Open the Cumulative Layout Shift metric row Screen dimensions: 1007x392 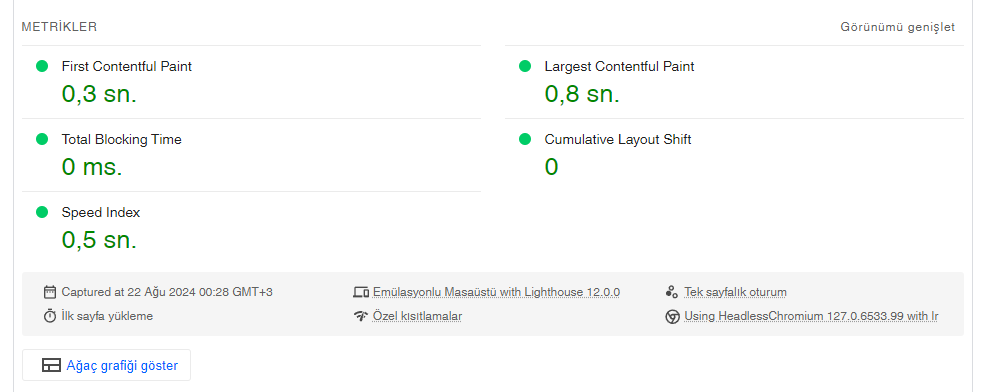pyautogui.click(x=734, y=155)
